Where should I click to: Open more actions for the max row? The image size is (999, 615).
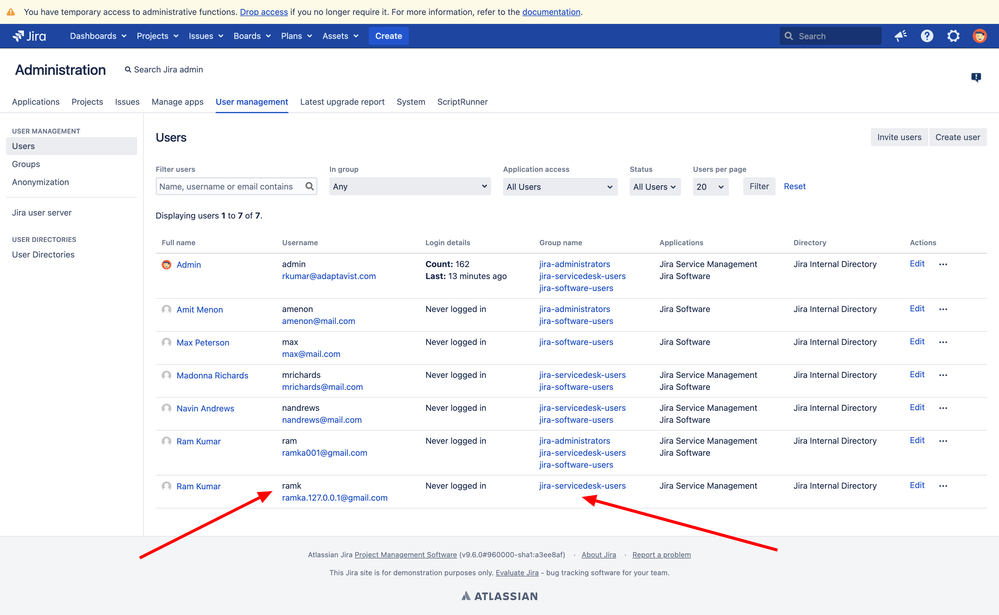click(x=943, y=342)
